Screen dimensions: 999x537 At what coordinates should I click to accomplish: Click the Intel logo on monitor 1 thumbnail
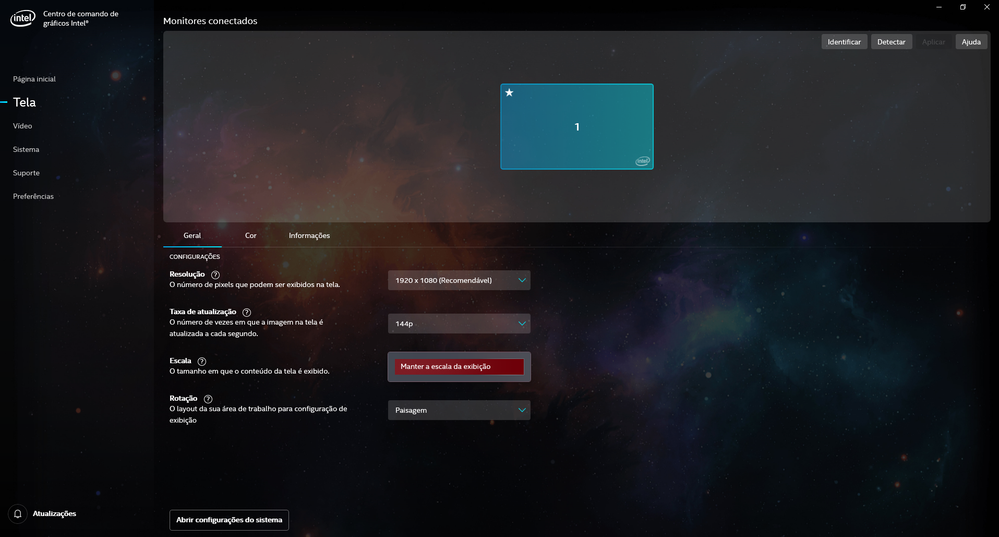pyautogui.click(x=642, y=161)
